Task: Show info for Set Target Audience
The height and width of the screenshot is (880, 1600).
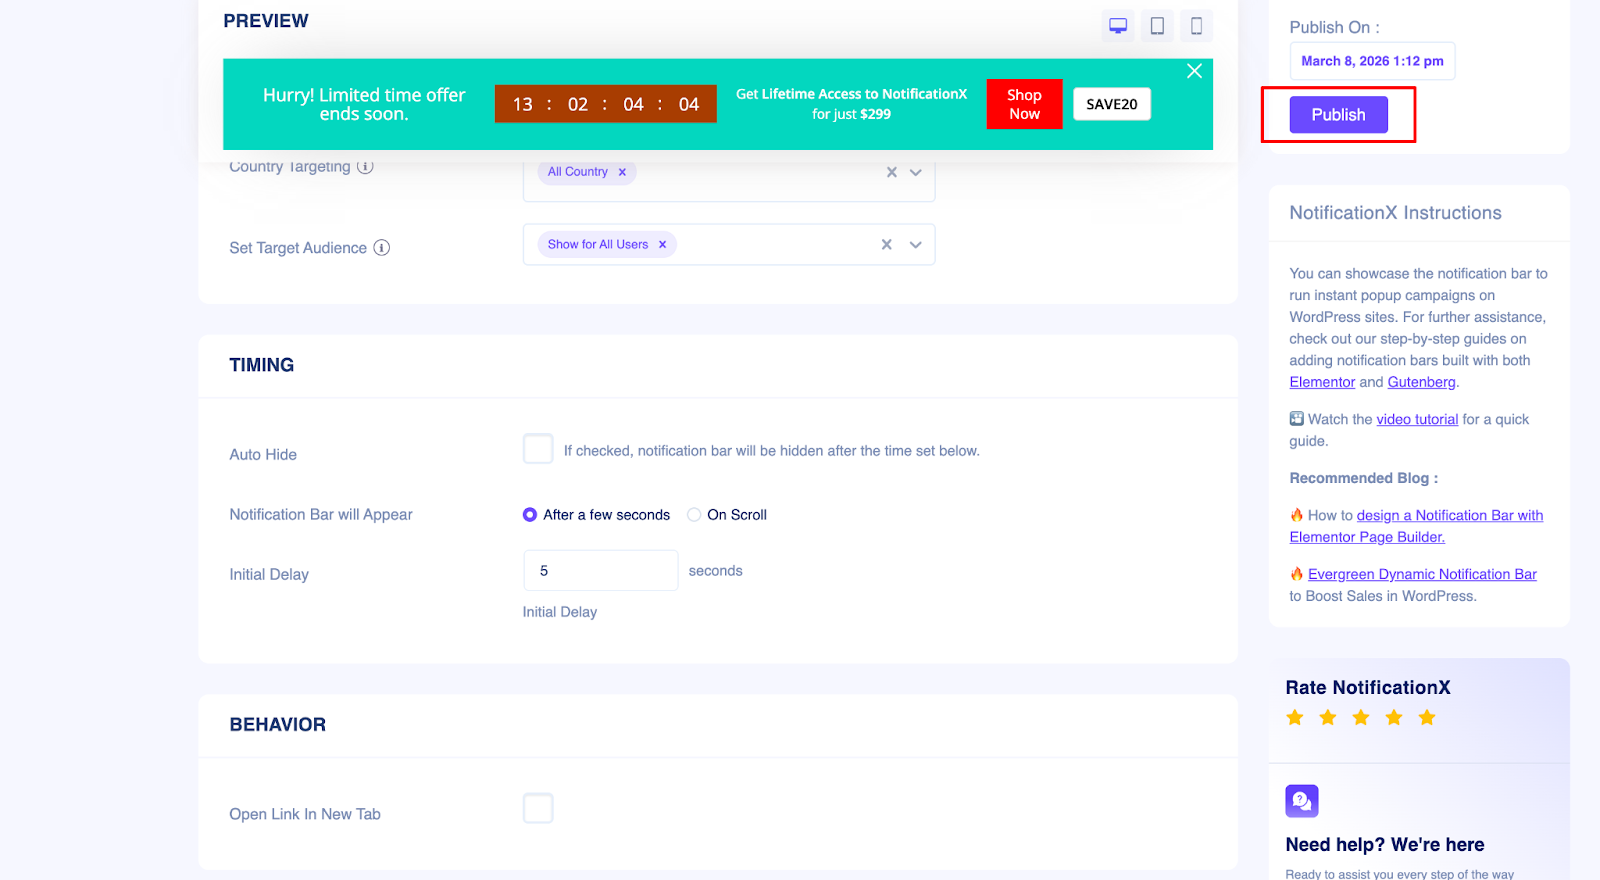Action: (382, 248)
